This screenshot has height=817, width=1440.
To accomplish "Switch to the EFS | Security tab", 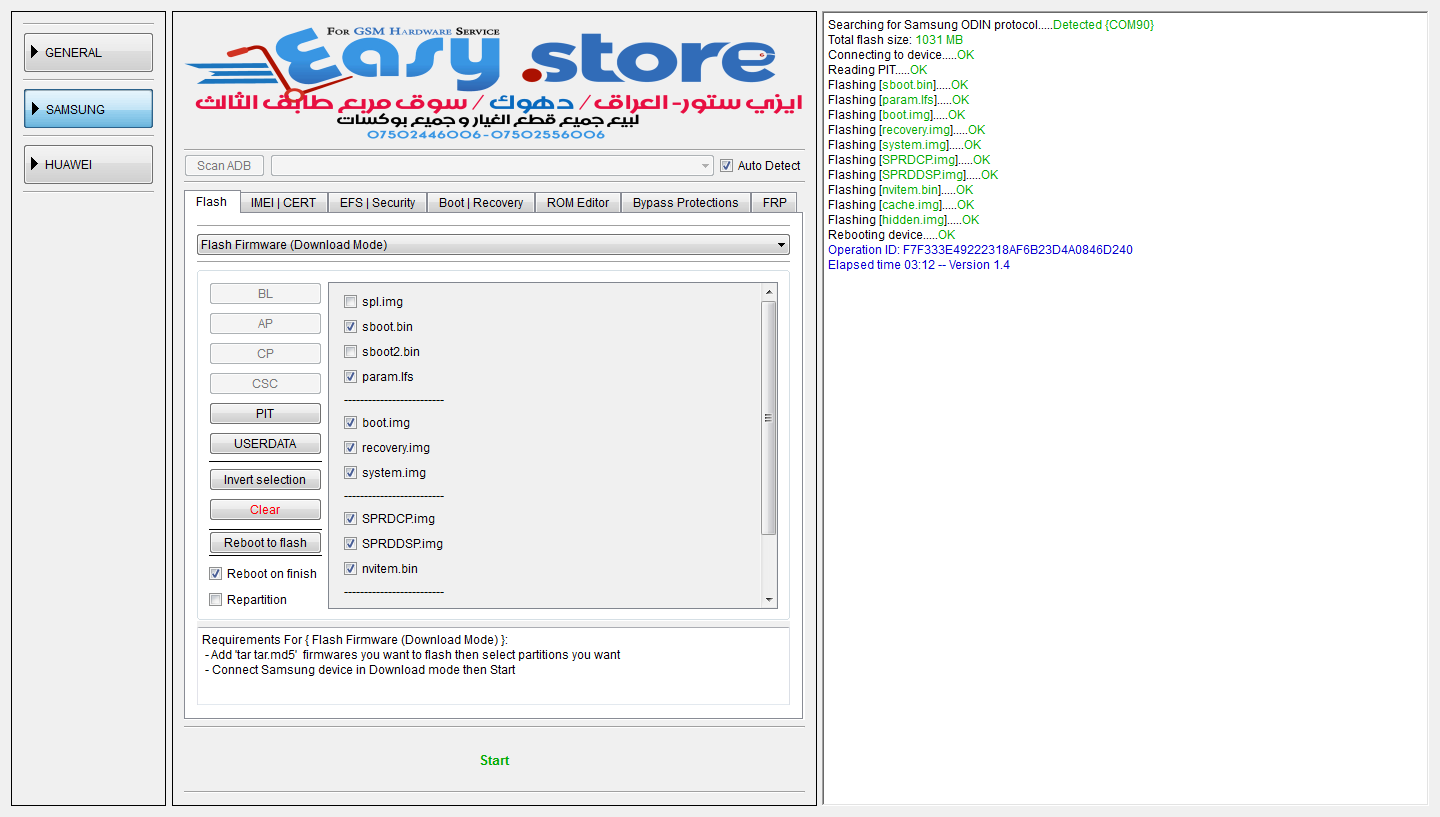I will click(x=377, y=203).
